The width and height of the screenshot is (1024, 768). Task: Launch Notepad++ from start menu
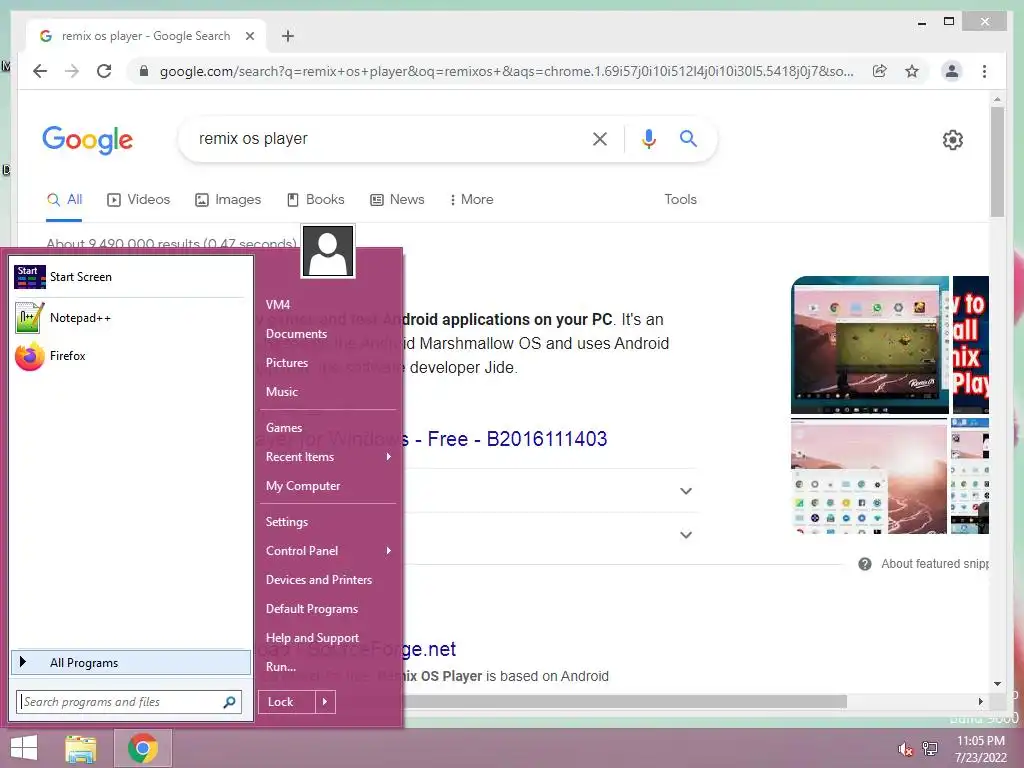click(129, 318)
